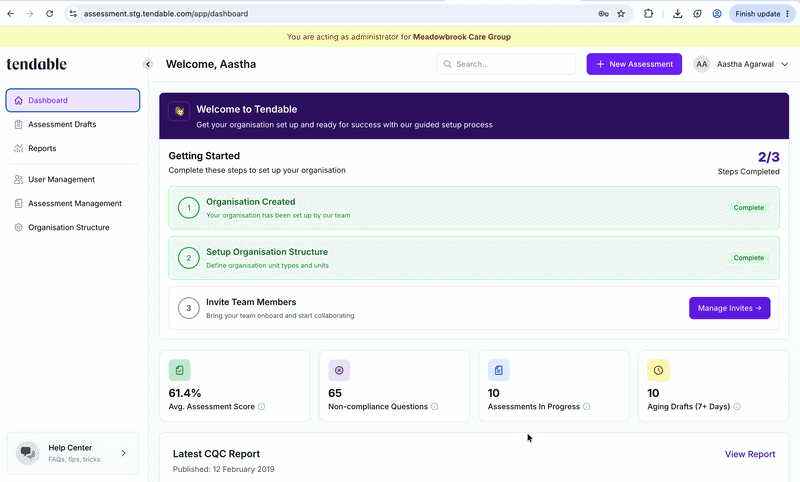
Task: Click Published: 12 February 2019 text
Action: click(223, 469)
